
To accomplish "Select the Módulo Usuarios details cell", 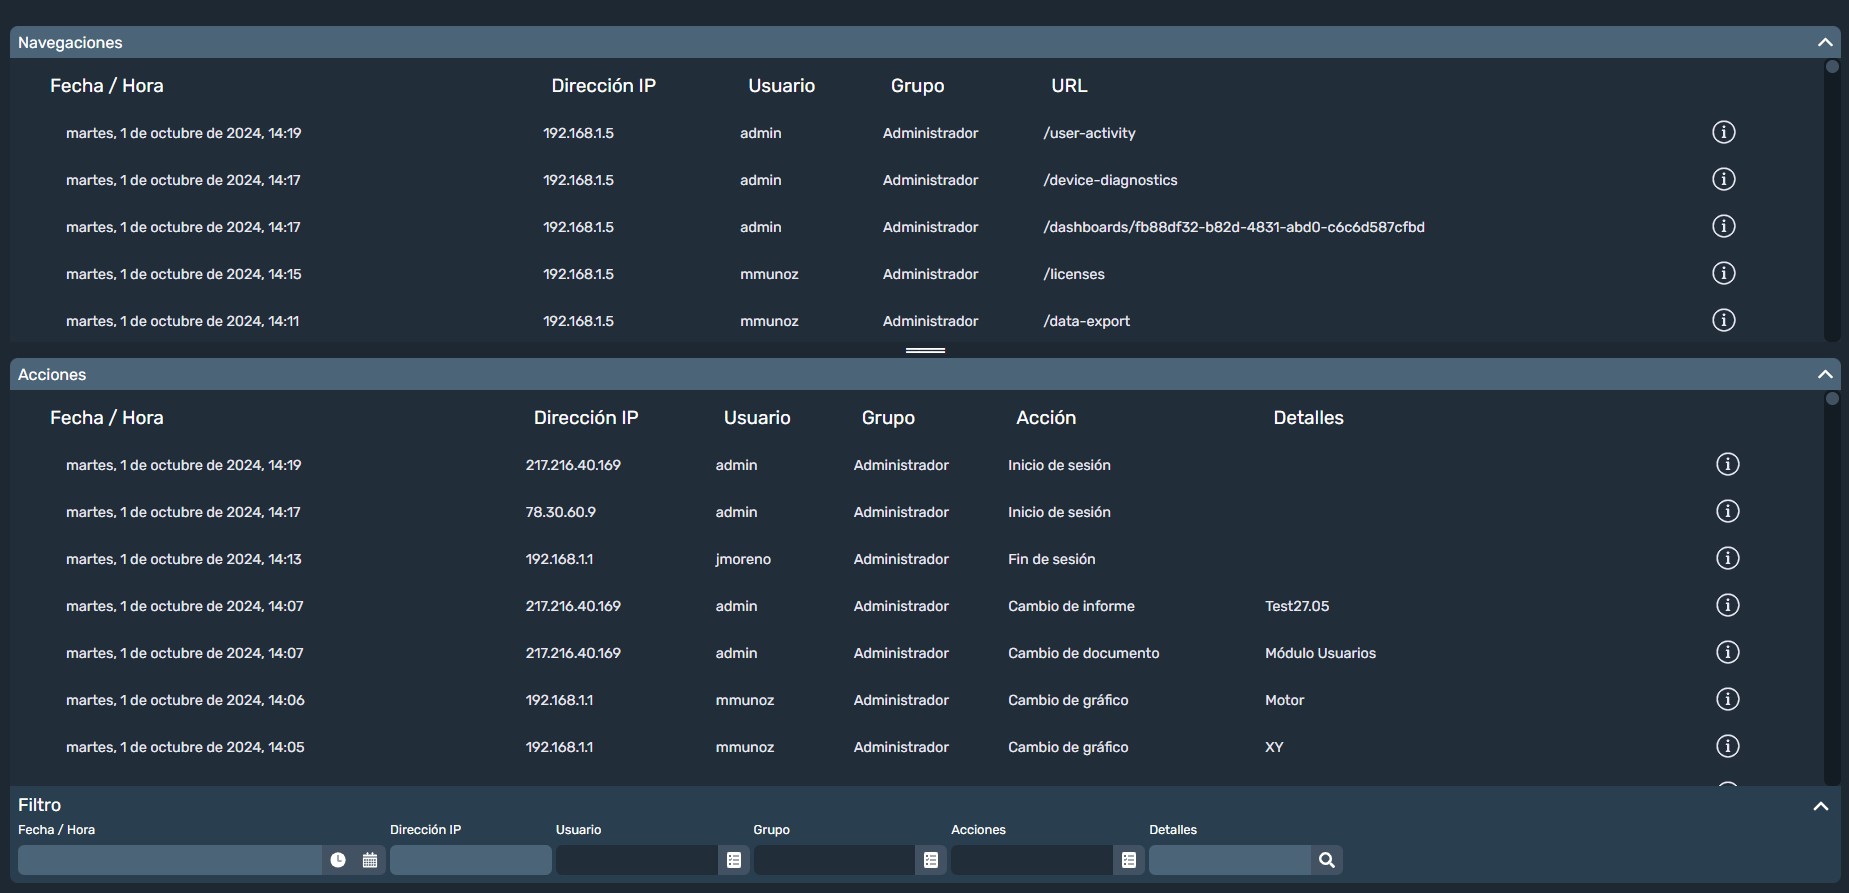I will (x=1320, y=653).
